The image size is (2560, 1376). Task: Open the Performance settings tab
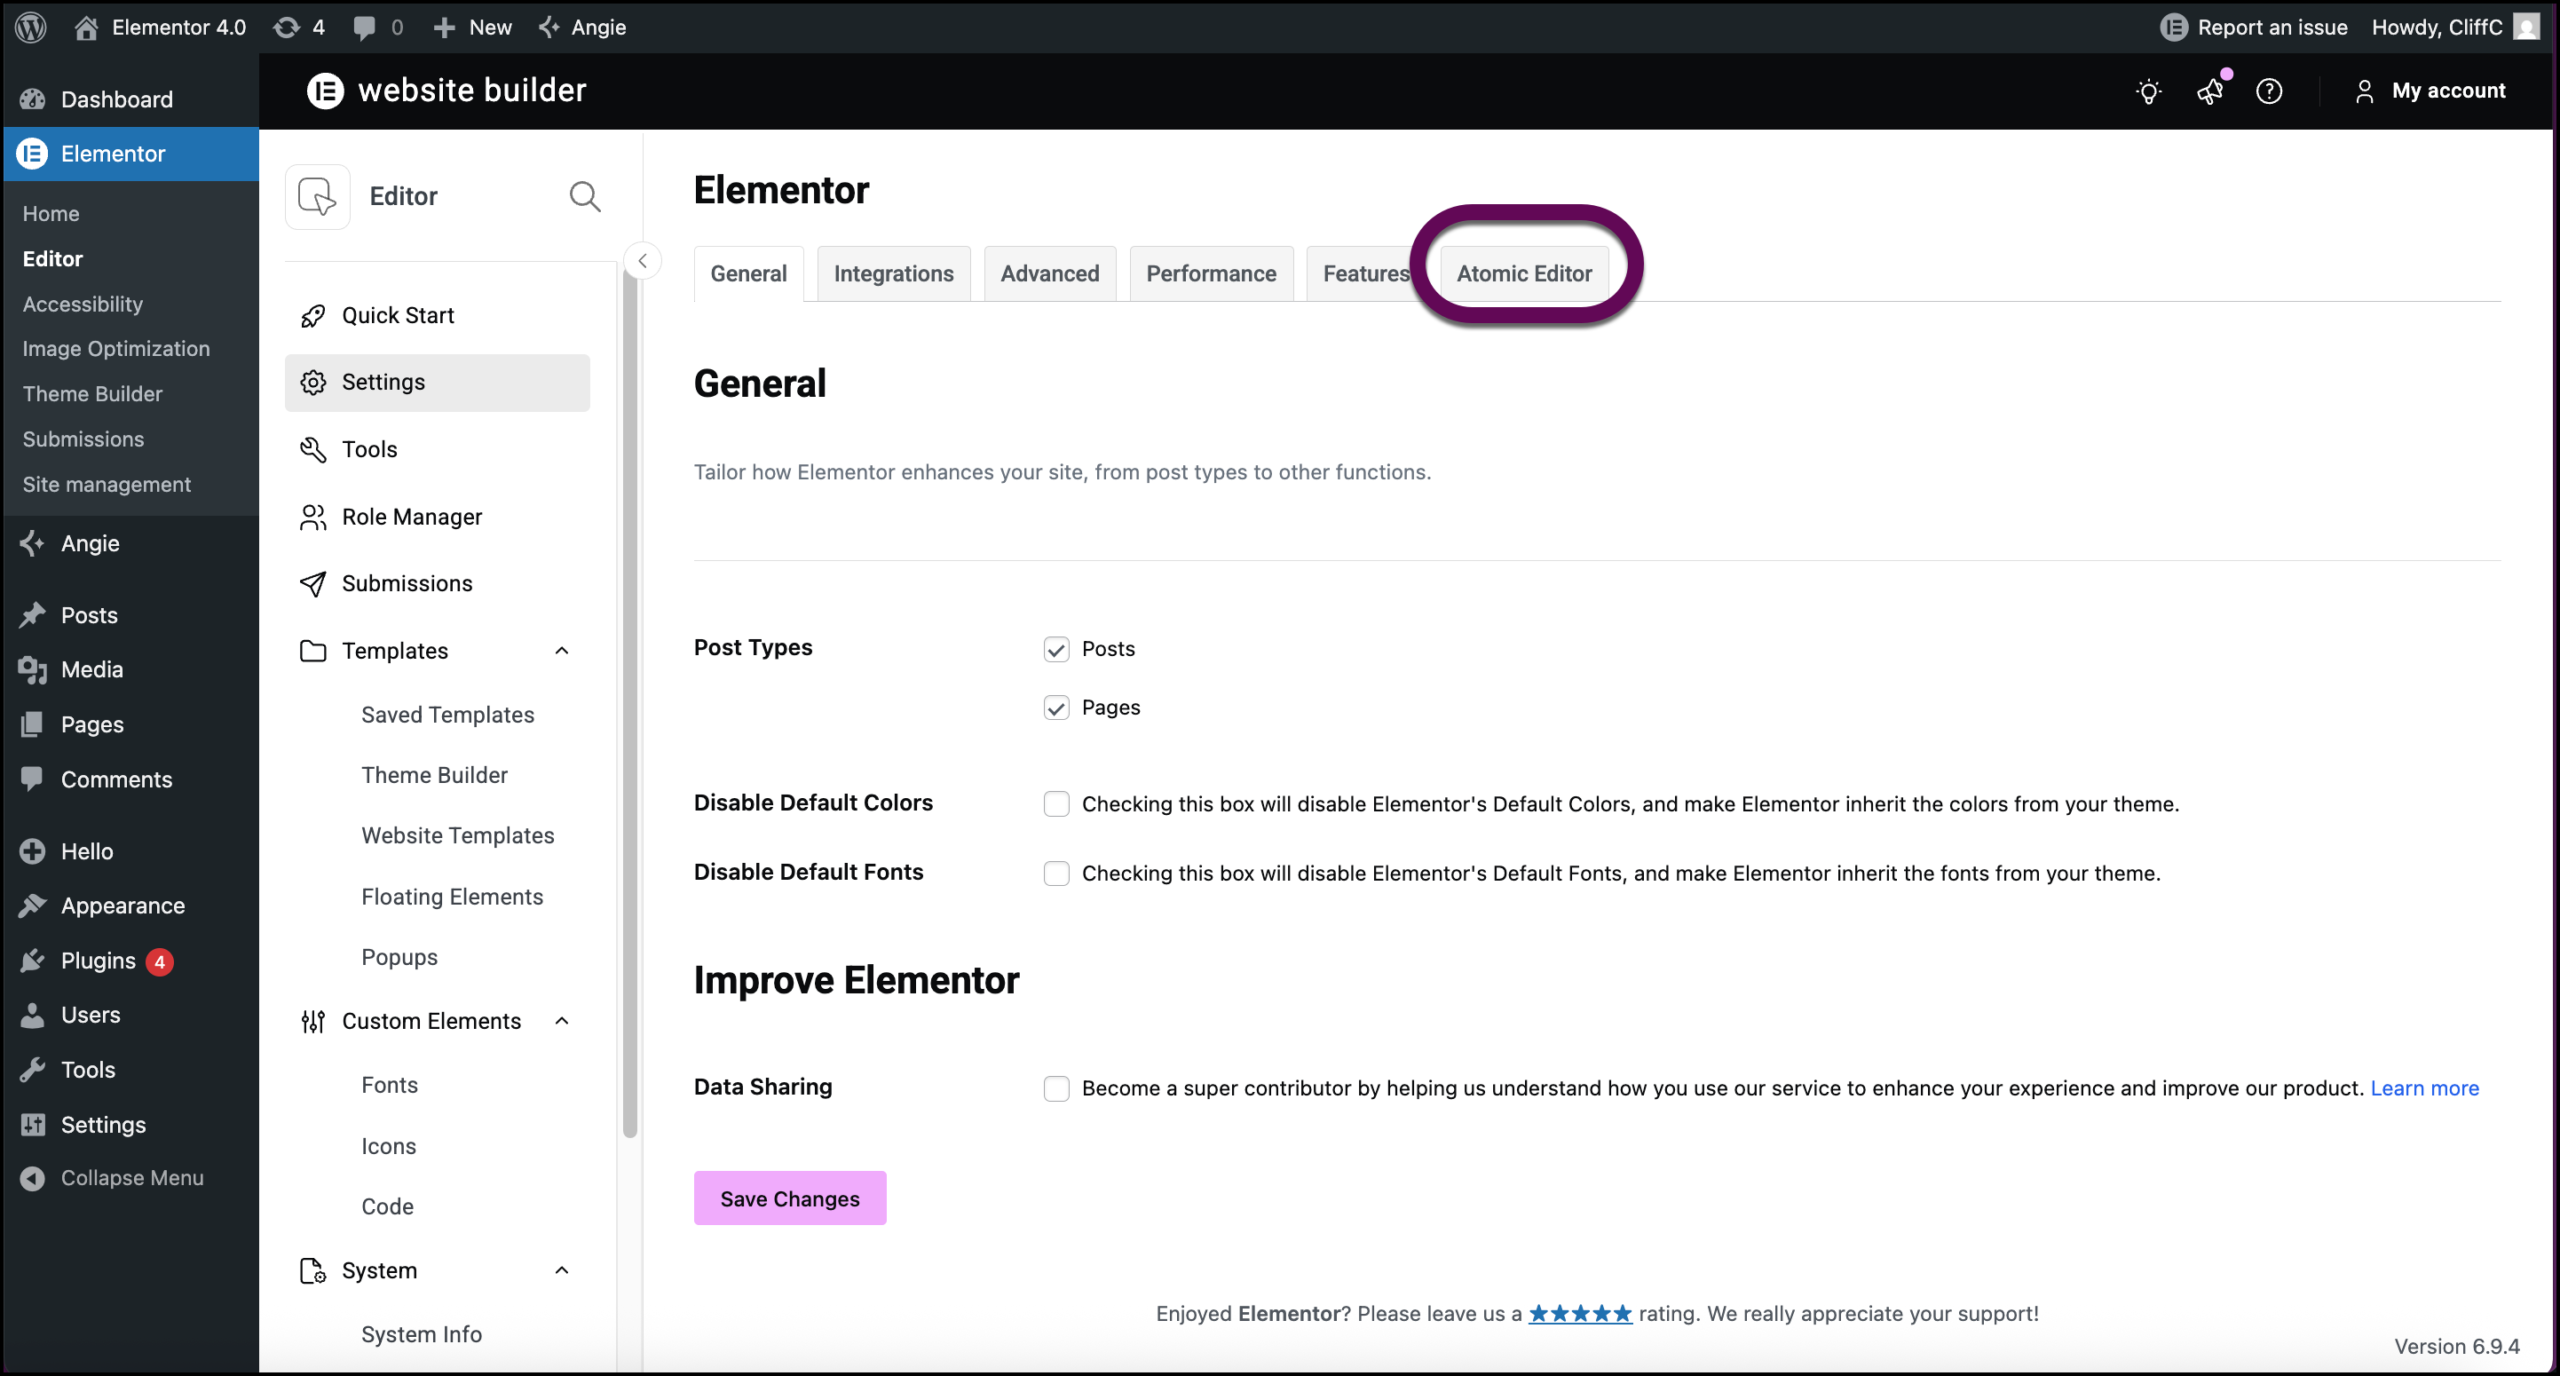click(1211, 273)
